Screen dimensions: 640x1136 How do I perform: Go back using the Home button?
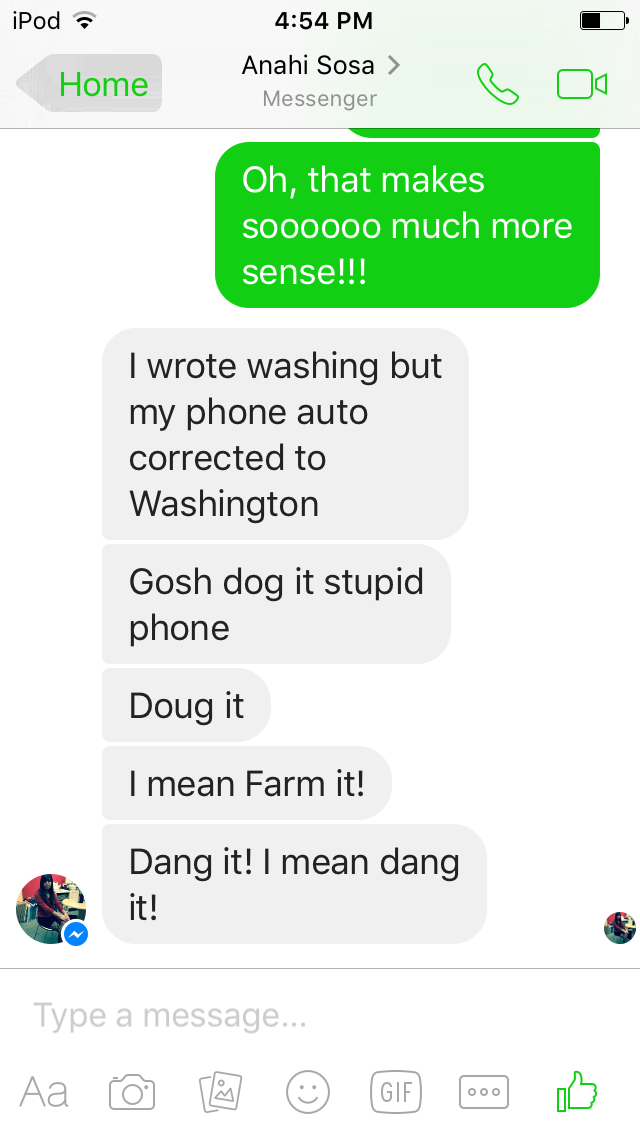point(89,84)
